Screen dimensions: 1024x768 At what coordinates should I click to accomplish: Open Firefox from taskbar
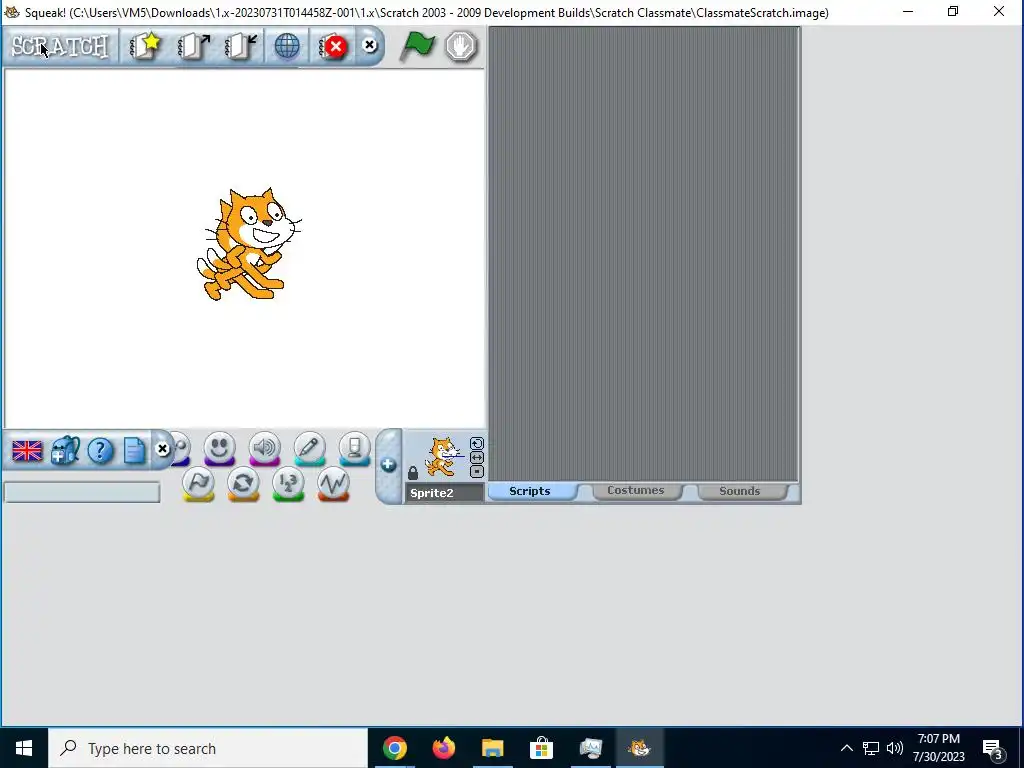click(x=444, y=748)
